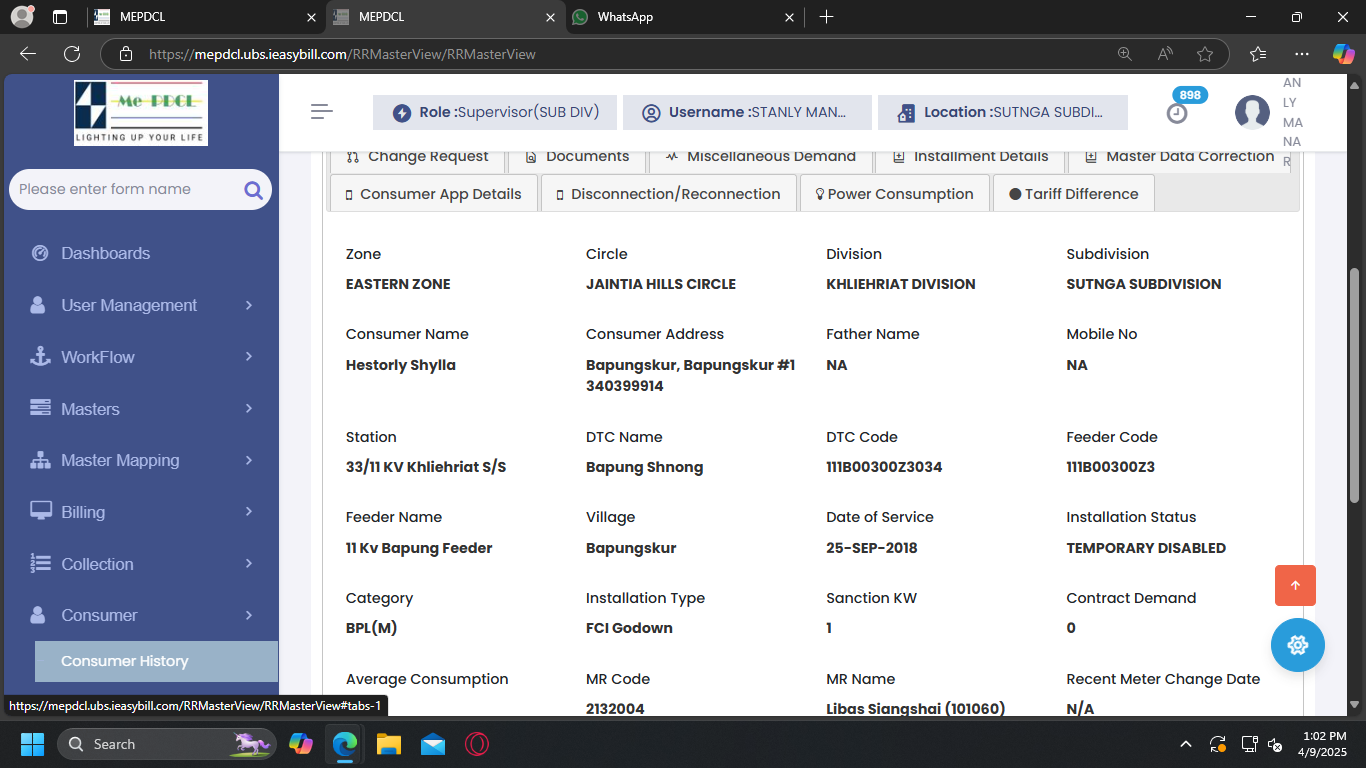This screenshot has height=768, width=1366.
Task: Open the favorites list icon in browser toolbar
Action: (1258, 54)
